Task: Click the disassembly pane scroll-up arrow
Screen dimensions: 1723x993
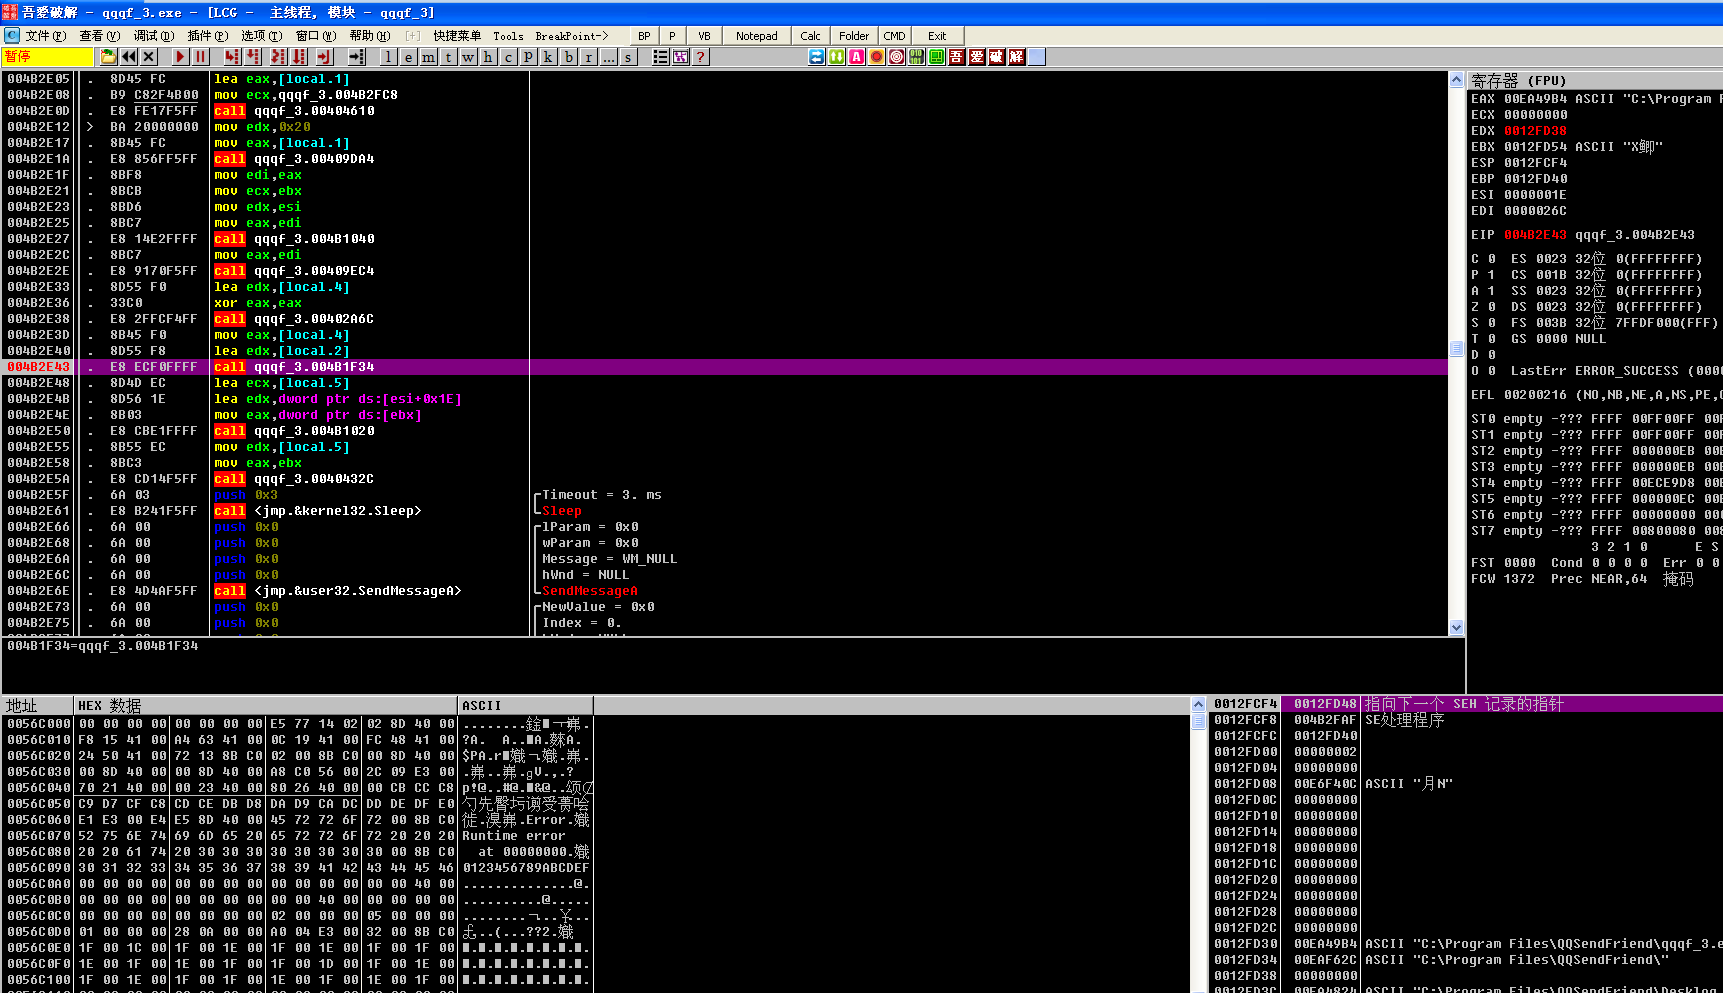Action: point(1456,79)
